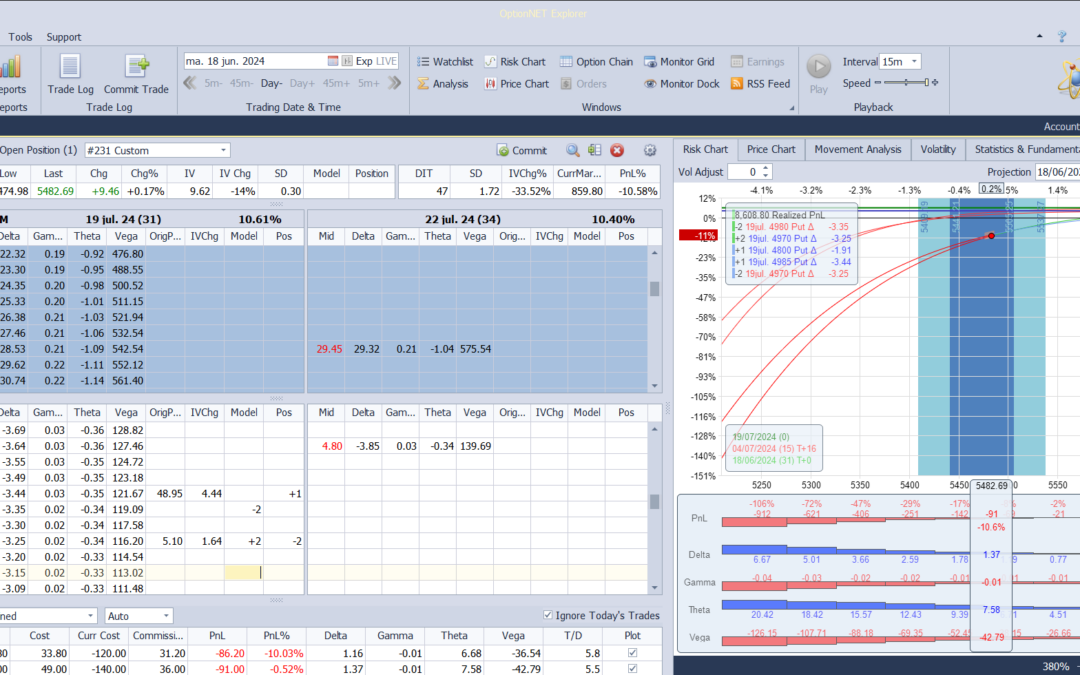
Task: Open the Trade Log window
Action: point(70,74)
